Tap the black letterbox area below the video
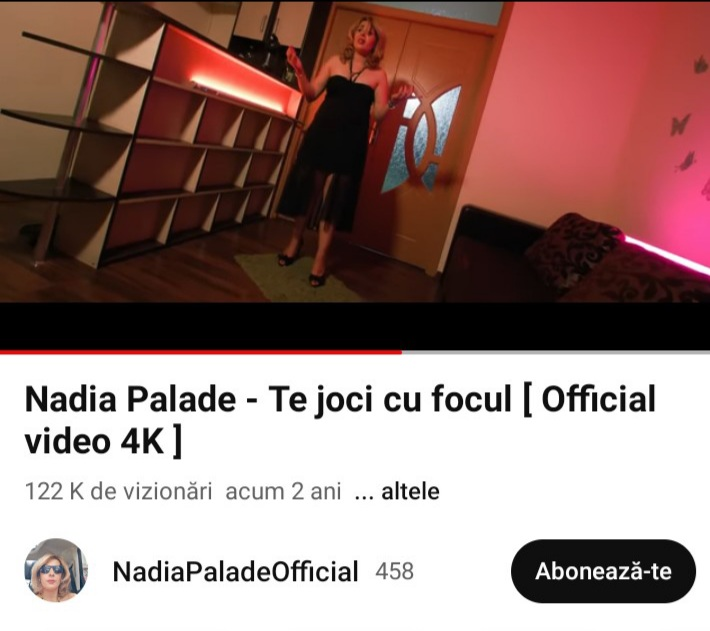Image resolution: width=710 pixels, height=631 pixels. 355,326
